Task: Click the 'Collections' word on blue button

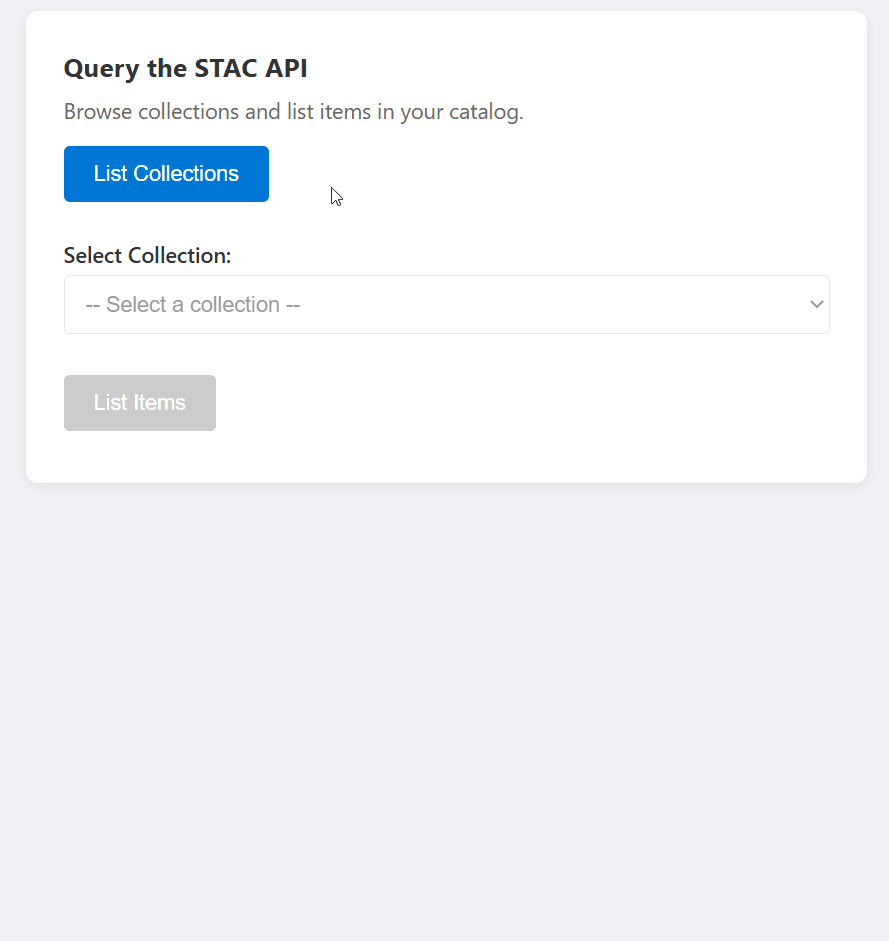Action: pos(186,174)
